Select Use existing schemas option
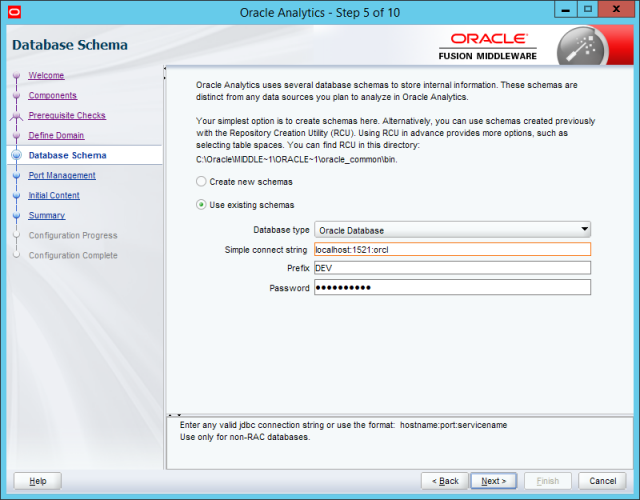 [x=201, y=204]
